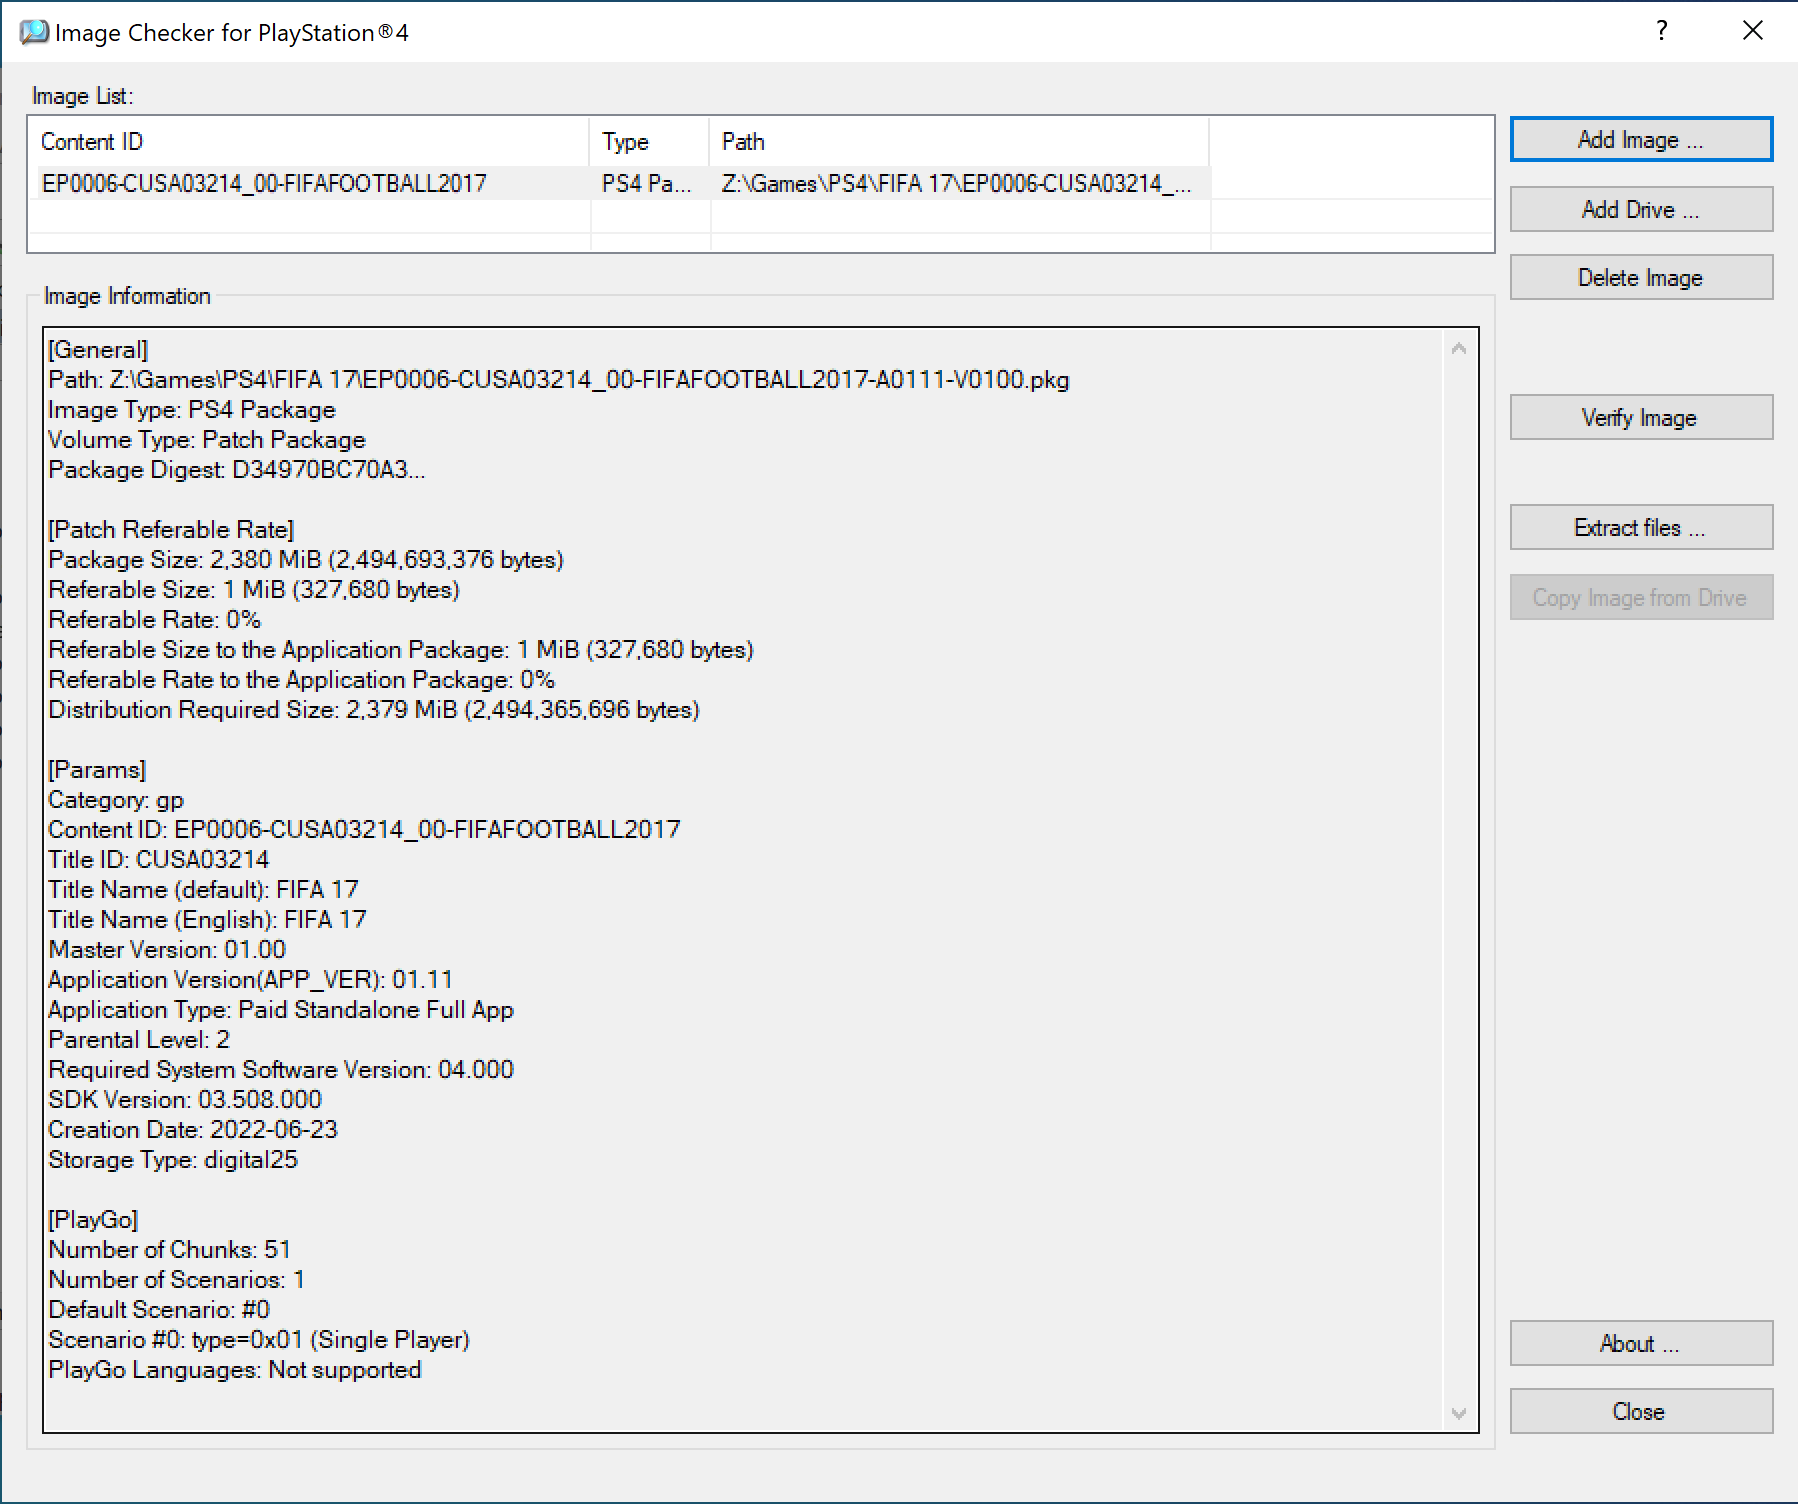Click the Referable Size: 1 MiB line
The image size is (1798, 1504).
coord(254,589)
